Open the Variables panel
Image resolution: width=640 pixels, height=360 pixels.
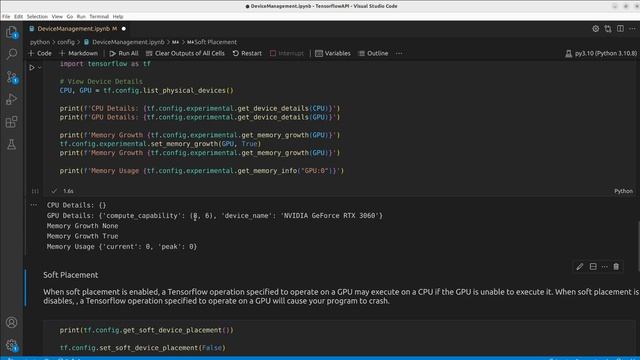tap(333, 53)
